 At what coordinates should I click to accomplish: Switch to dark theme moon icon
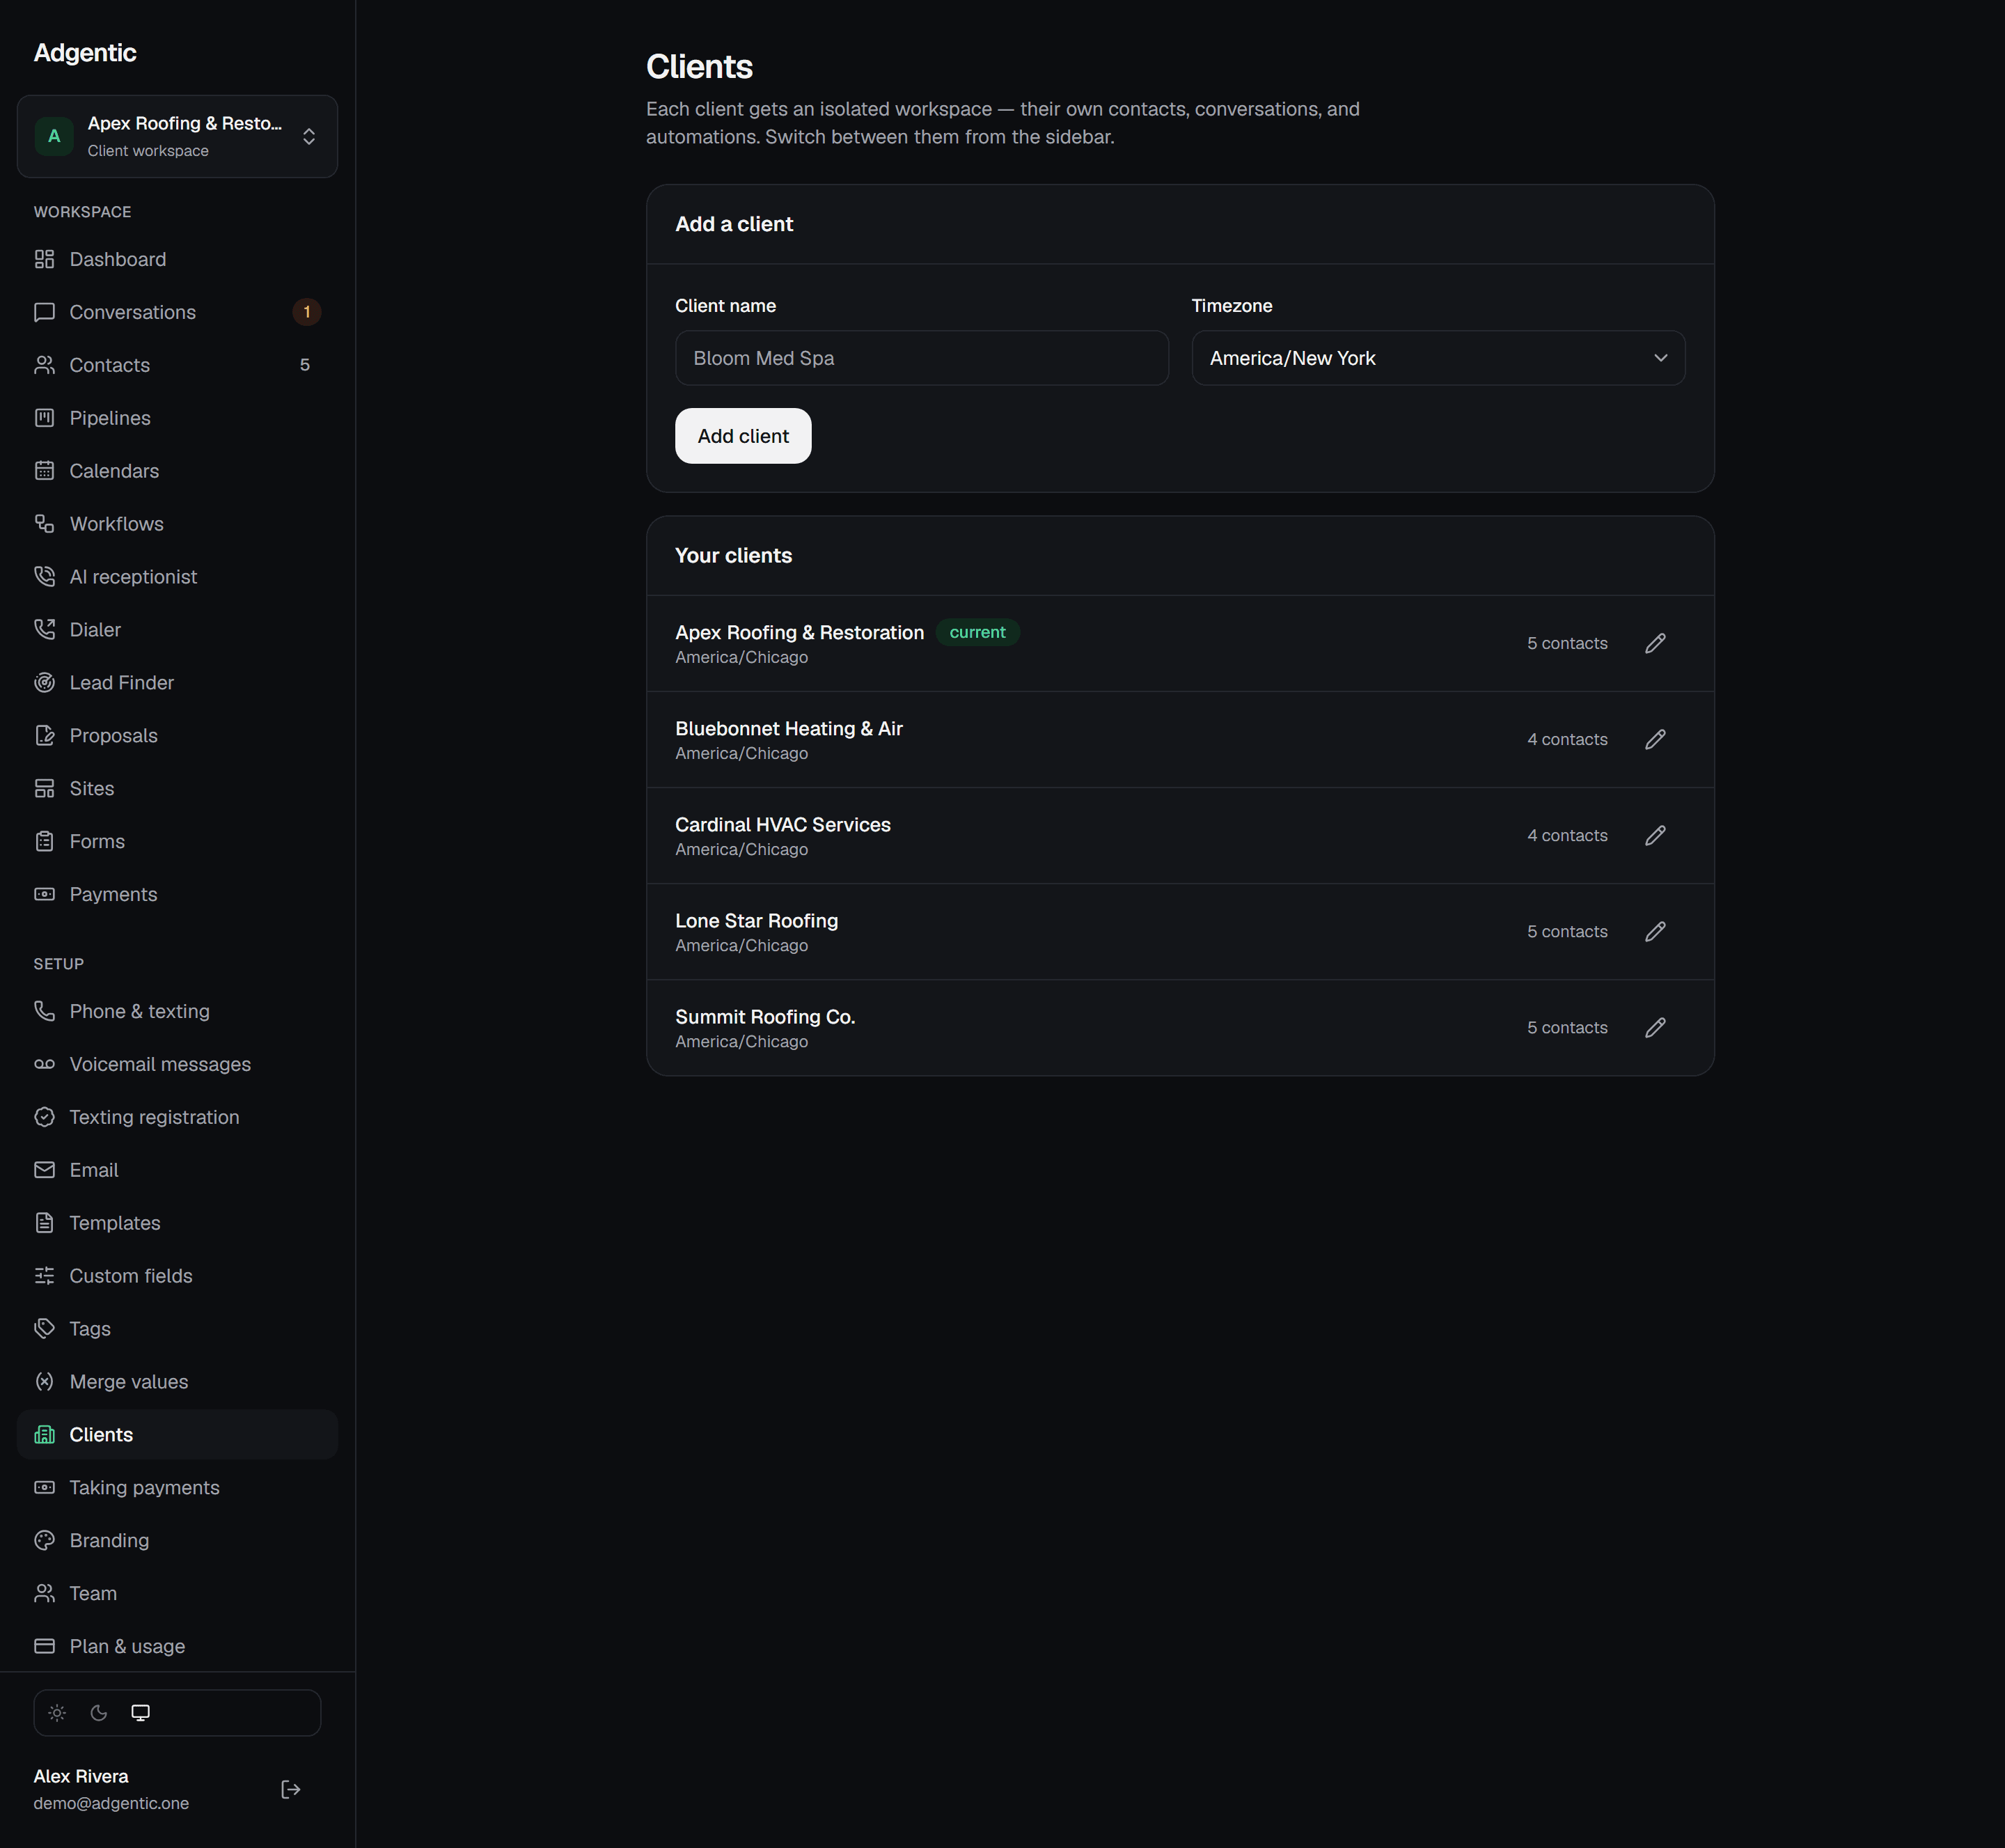click(x=99, y=1713)
